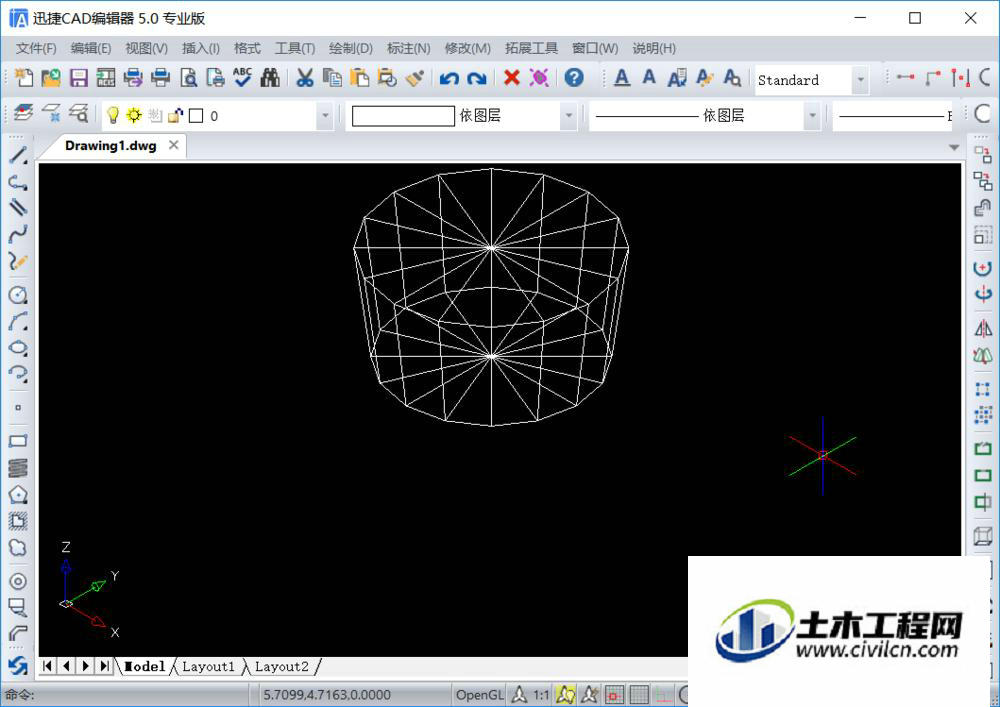Image resolution: width=1000 pixels, height=707 pixels.
Task: Open the 视图(V) menu
Action: coord(146,48)
